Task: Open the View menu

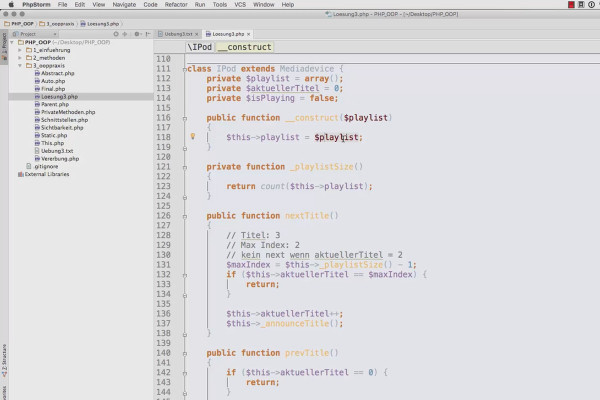Action: click(98, 5)
